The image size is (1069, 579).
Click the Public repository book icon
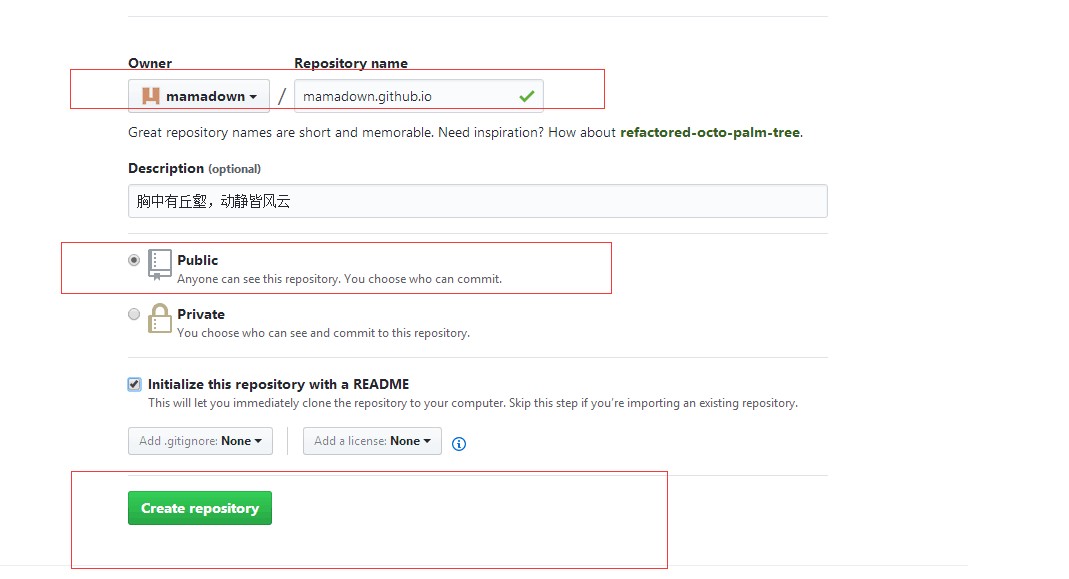click(x=160, y=263)
